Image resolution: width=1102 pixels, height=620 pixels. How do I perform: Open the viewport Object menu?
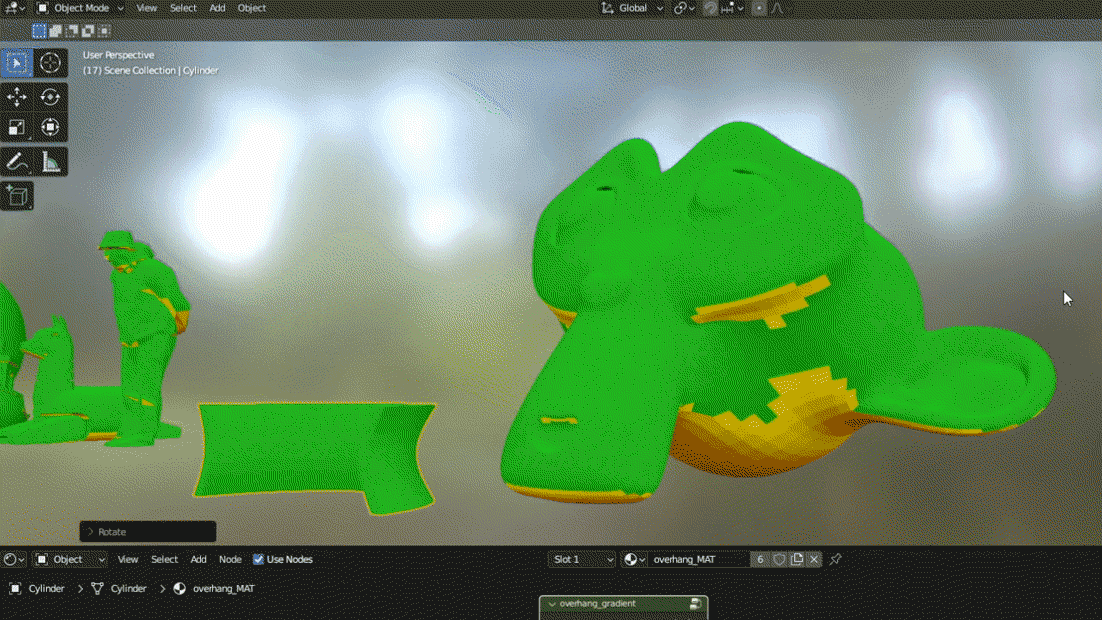coord(252,8)
